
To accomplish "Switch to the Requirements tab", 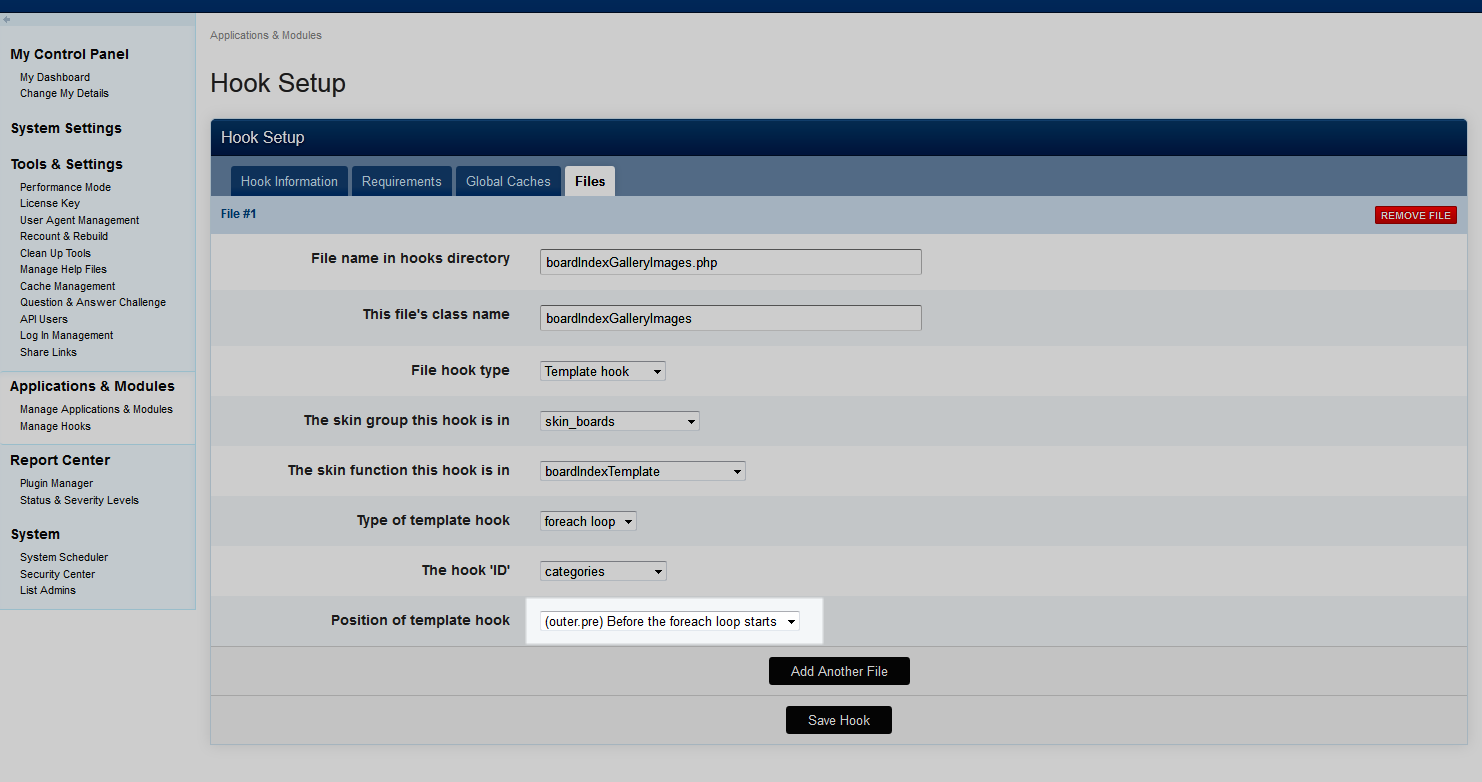I will pos(401,181).
